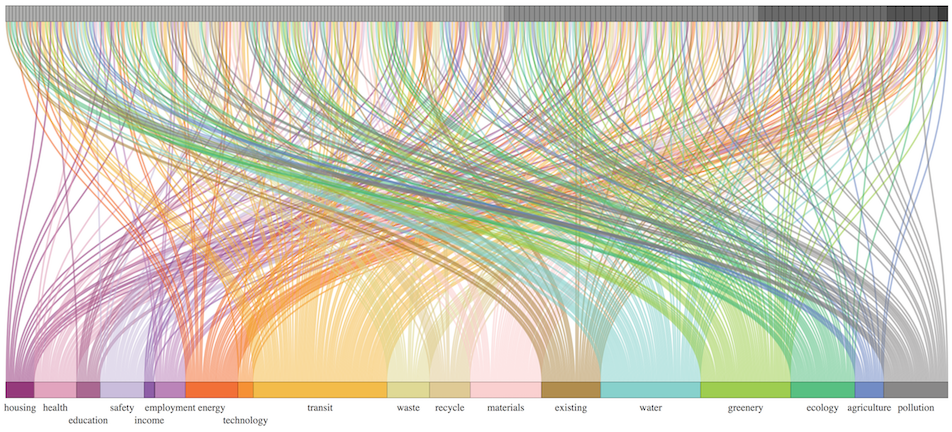Screen dimensions: 952x432
Task: Click the teal water category bar
Action: [650, 390]
